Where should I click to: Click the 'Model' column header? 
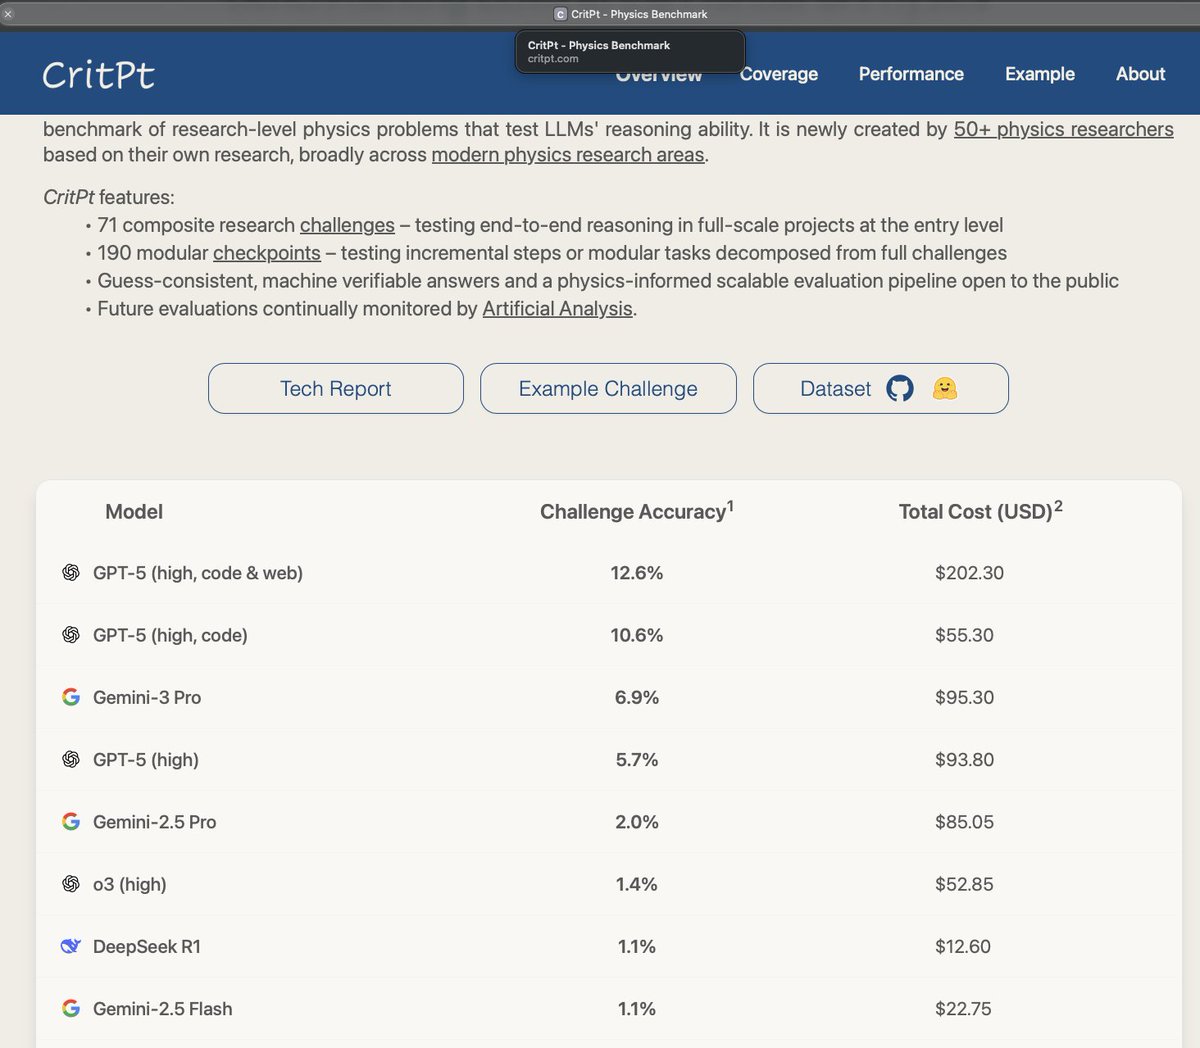pyautogui.click(x=134, y=512)
